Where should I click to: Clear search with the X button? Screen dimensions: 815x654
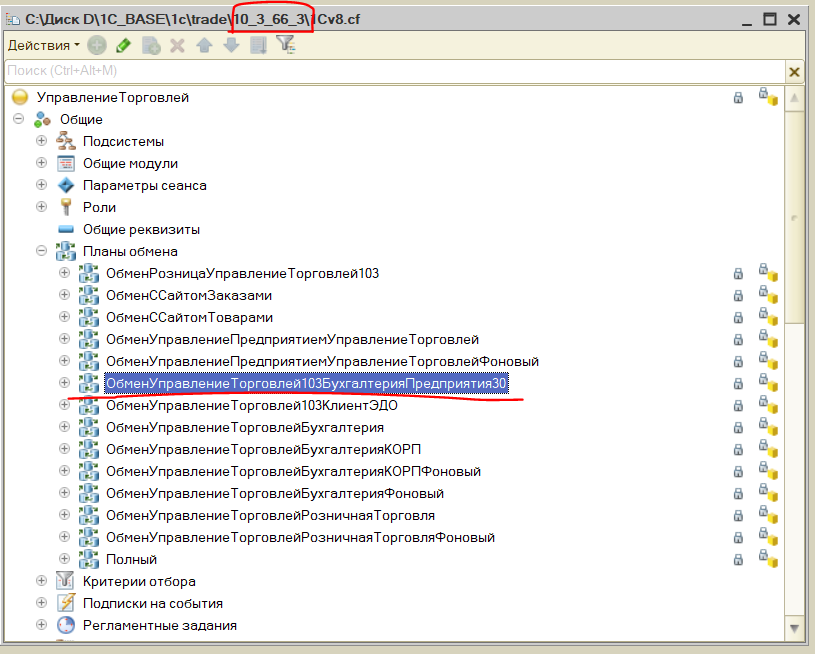(794, 72)
